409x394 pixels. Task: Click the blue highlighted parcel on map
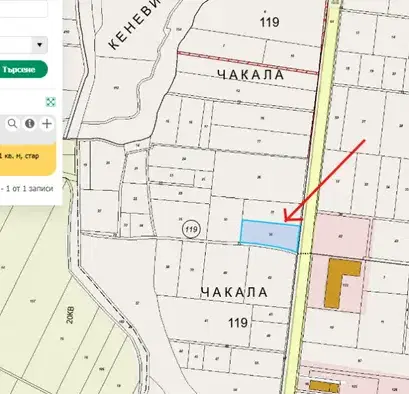tap(270, 235)
